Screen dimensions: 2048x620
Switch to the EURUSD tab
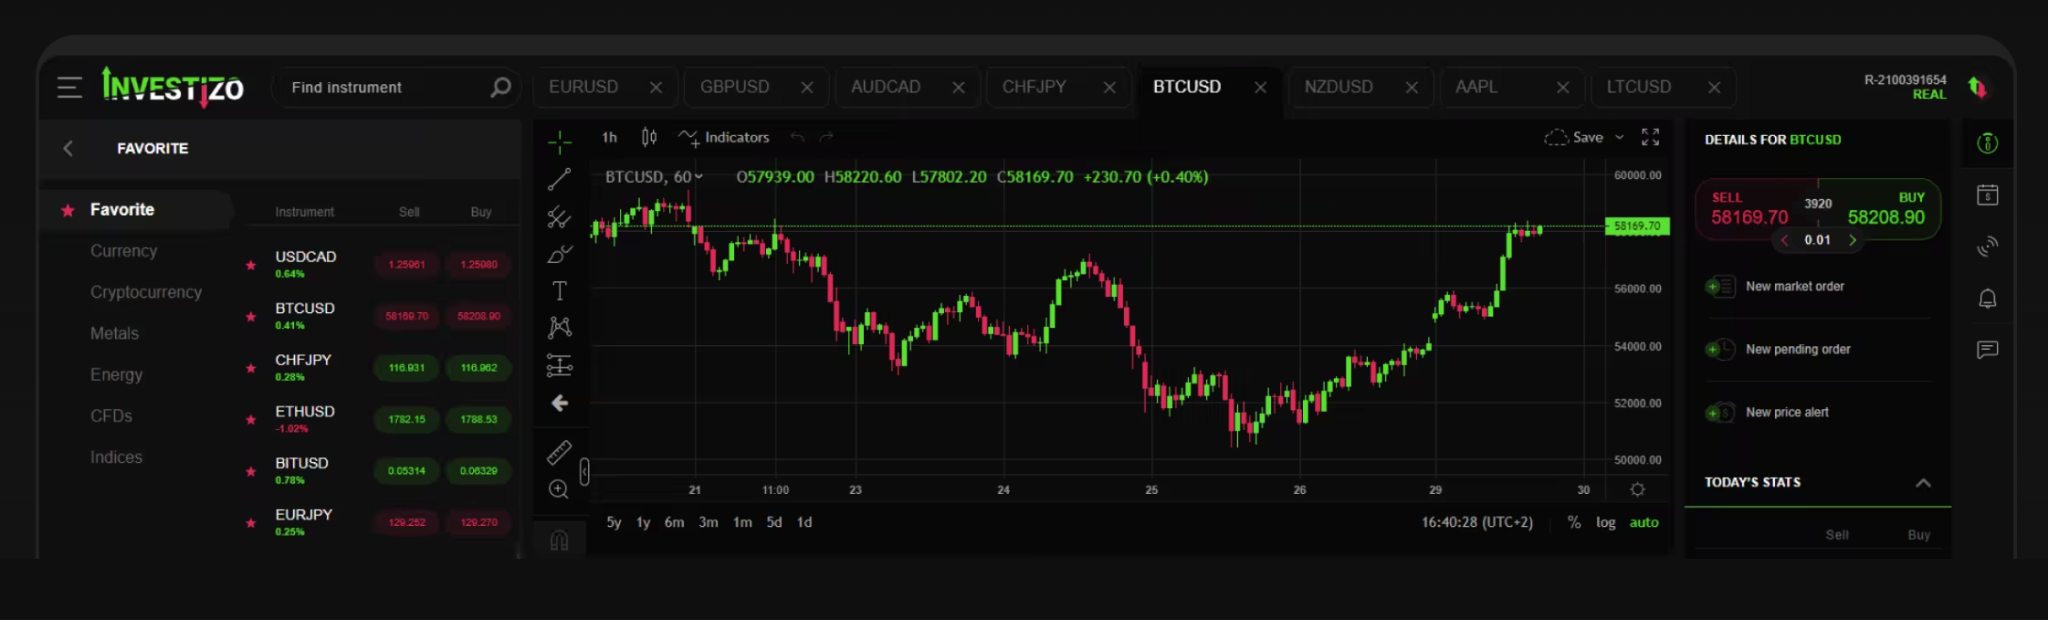[583, 87]
